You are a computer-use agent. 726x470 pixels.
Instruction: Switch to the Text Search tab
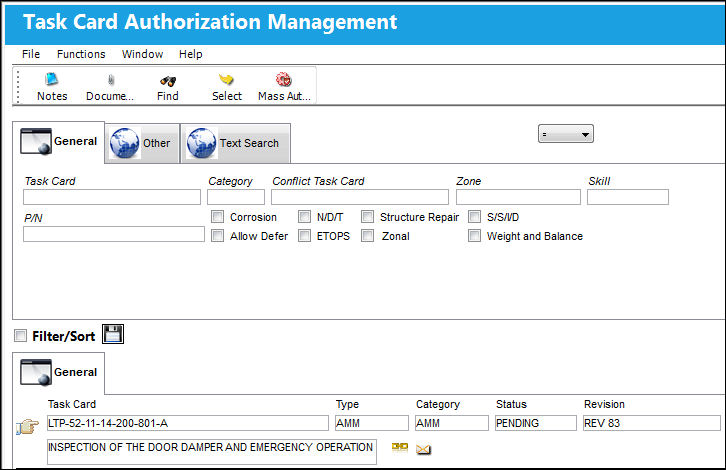(x=236, y=143)
